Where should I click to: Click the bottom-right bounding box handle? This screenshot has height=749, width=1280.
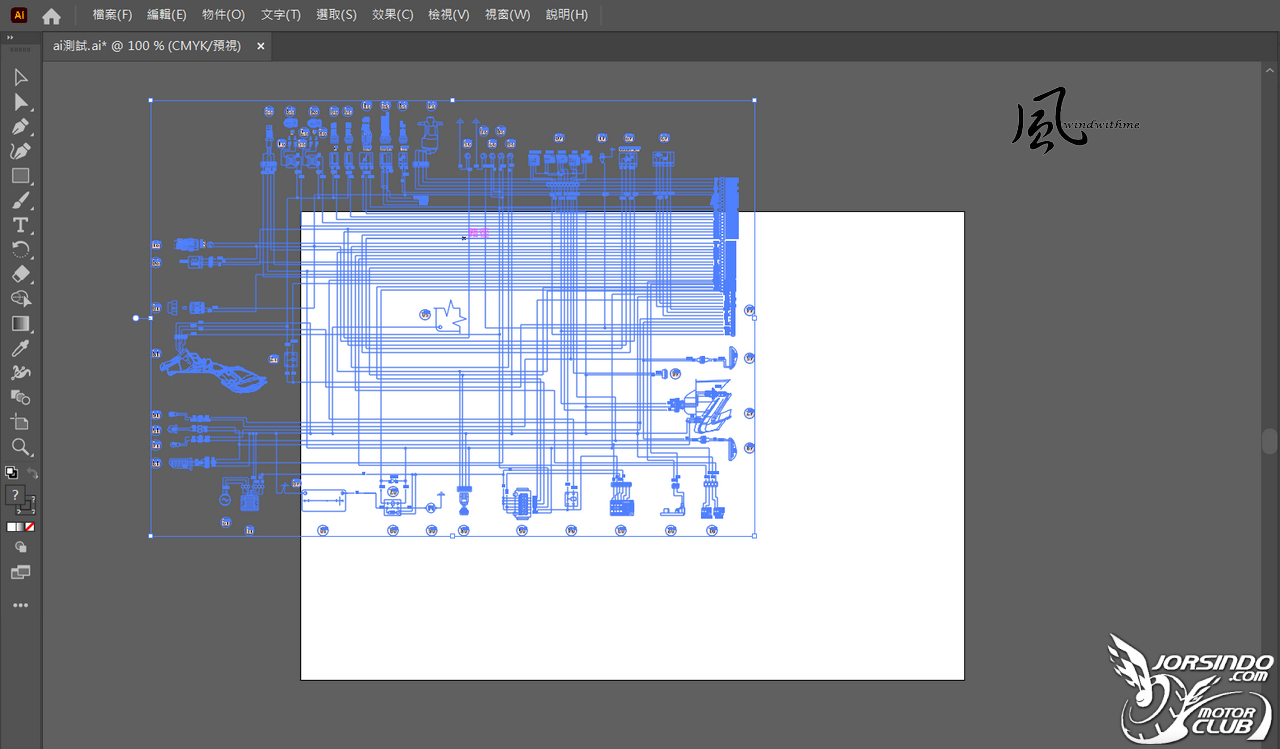(x=754, y=535)
